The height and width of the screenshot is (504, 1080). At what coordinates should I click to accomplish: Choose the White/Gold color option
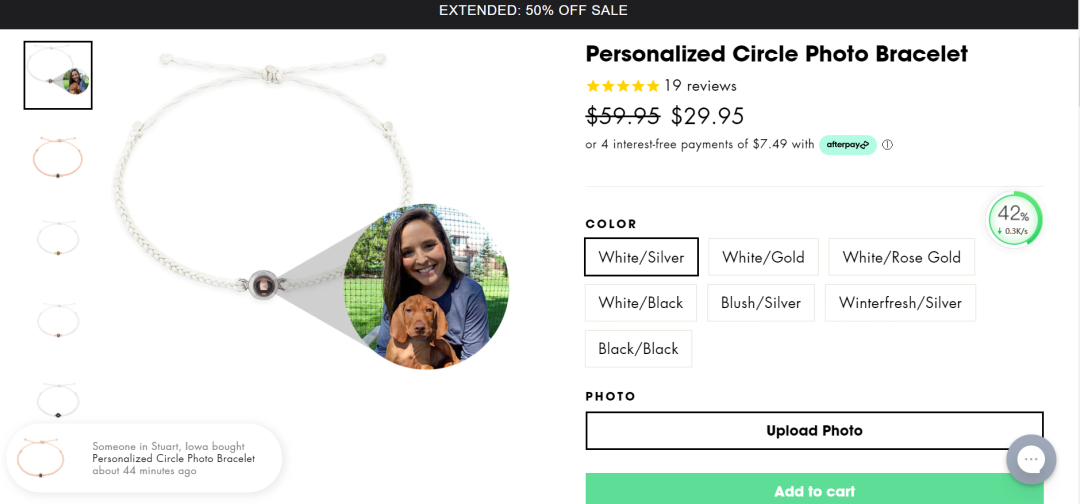(x=763, y=257)
